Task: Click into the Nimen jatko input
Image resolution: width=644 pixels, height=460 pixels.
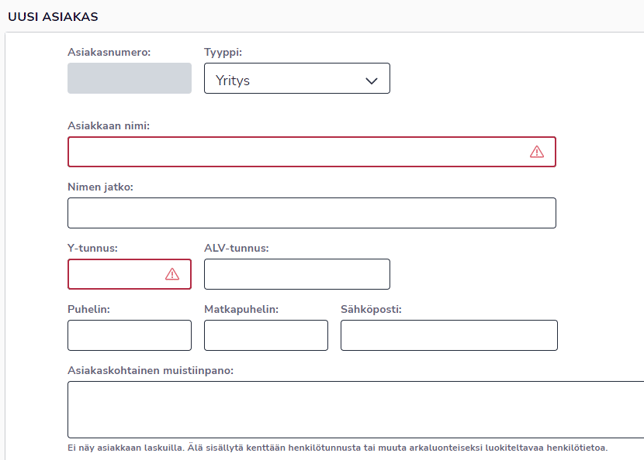Action: tap(311, 213)
